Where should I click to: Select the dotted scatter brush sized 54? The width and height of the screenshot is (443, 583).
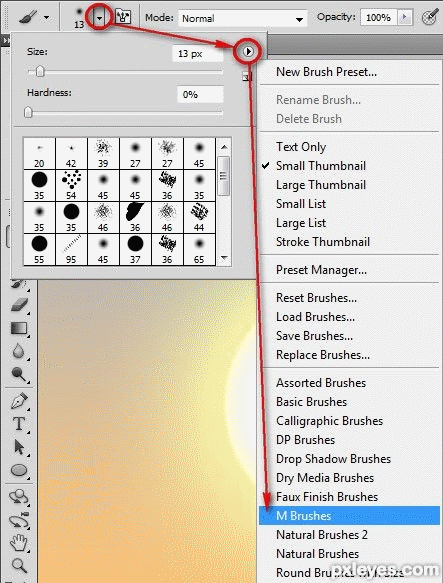71,186
